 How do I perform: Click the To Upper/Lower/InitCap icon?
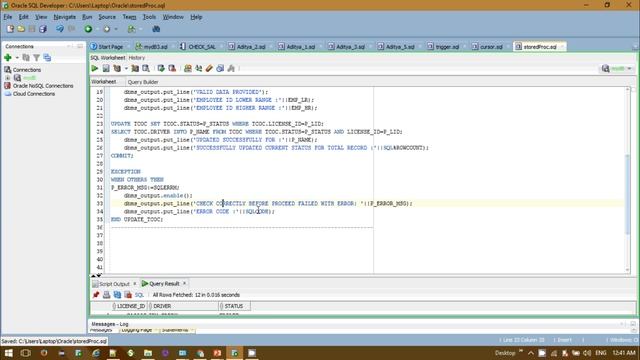click(x=199, y=69)
